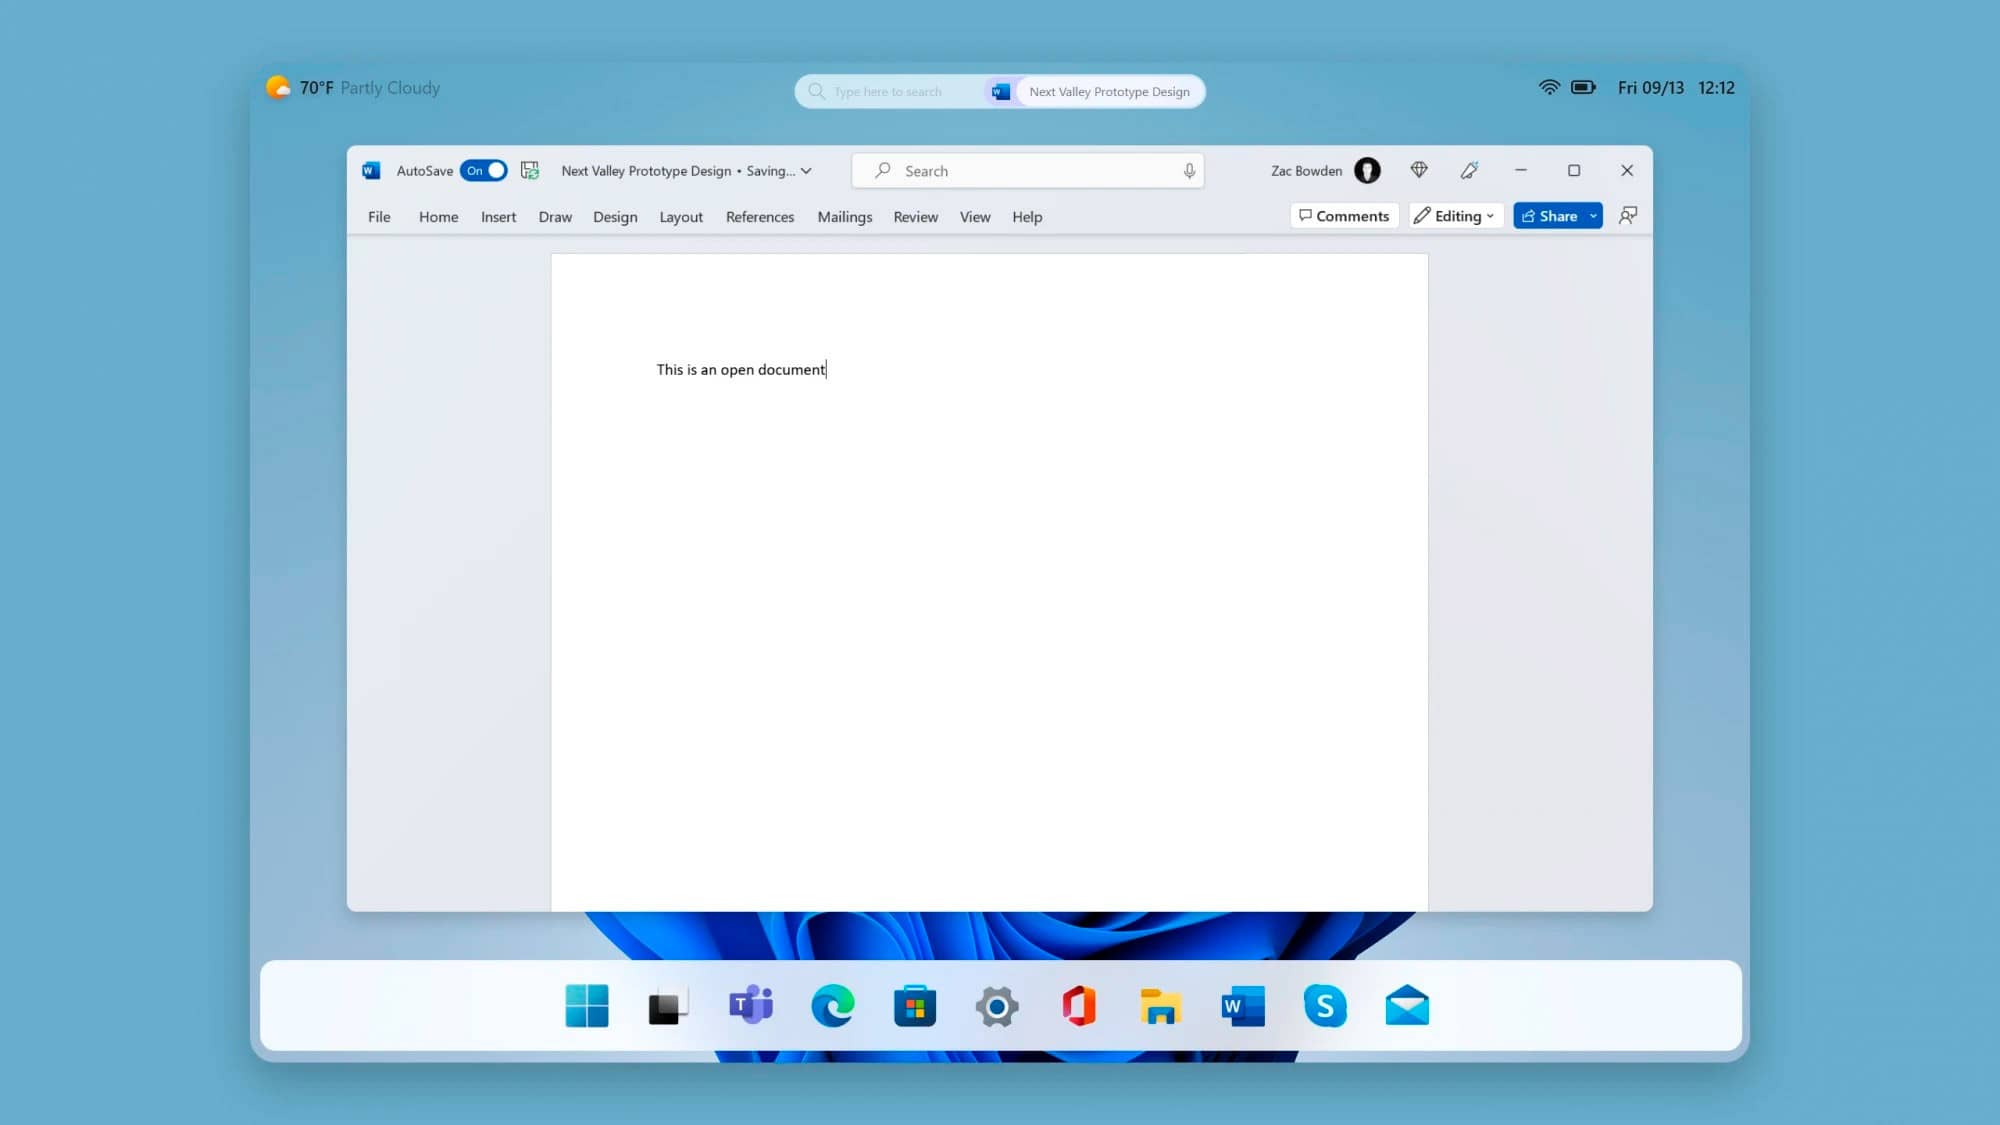The height and width of the screenshot is (1125, 2000).
Task: Click the Comments button
Action: (1344, 216)
